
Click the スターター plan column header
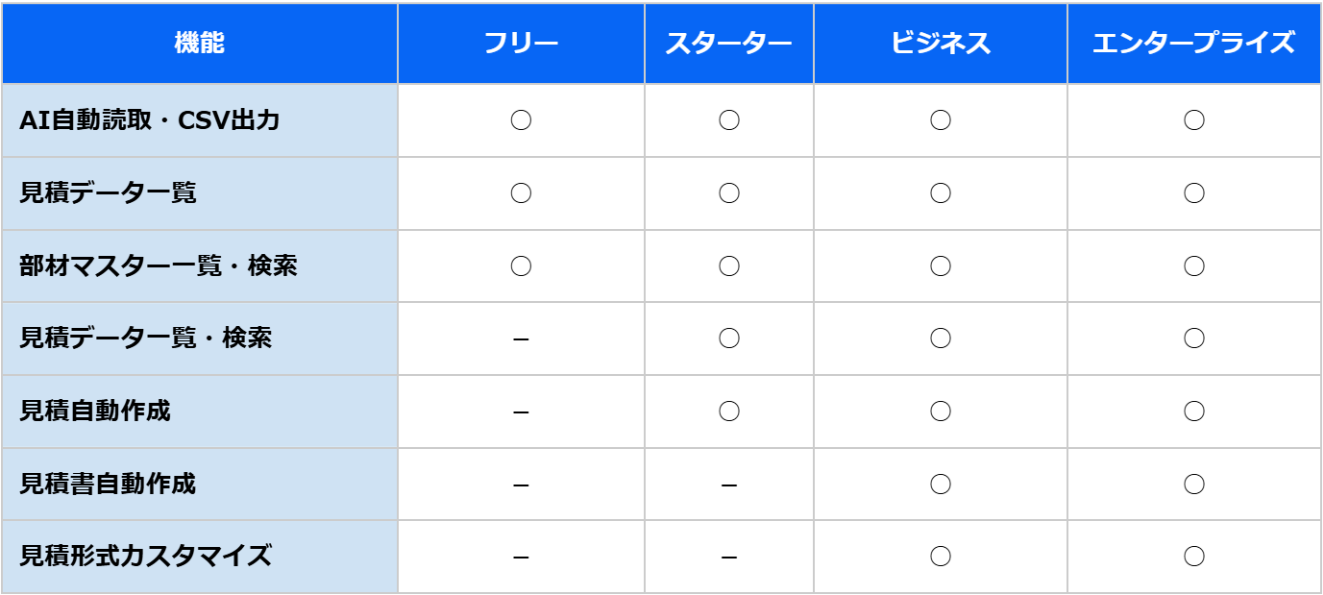[x=728, y=43]
